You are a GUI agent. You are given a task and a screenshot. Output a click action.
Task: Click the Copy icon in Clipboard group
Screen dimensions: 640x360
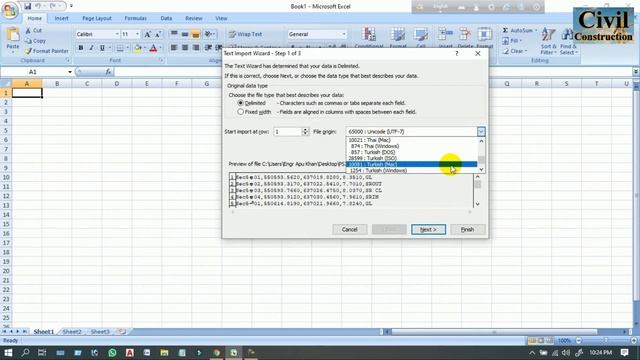28,41
